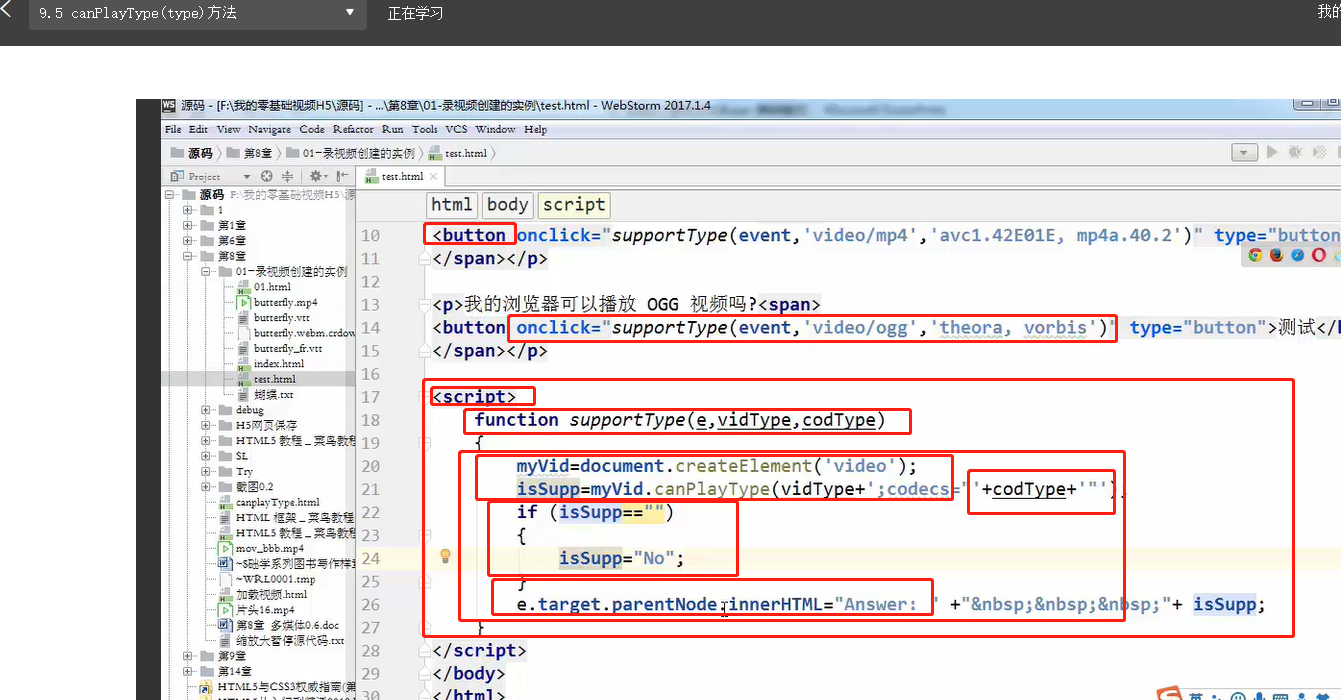Screen dimensions: 1341x700
Task: Open the VCS menu
Action: (x=456, y=129)
